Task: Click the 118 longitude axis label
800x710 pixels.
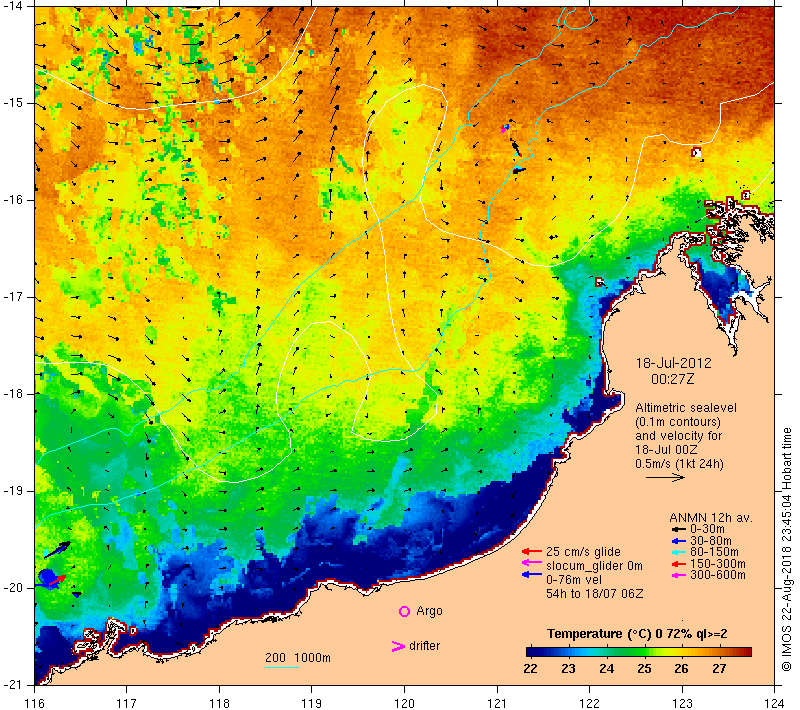Action: pos(219,703)
